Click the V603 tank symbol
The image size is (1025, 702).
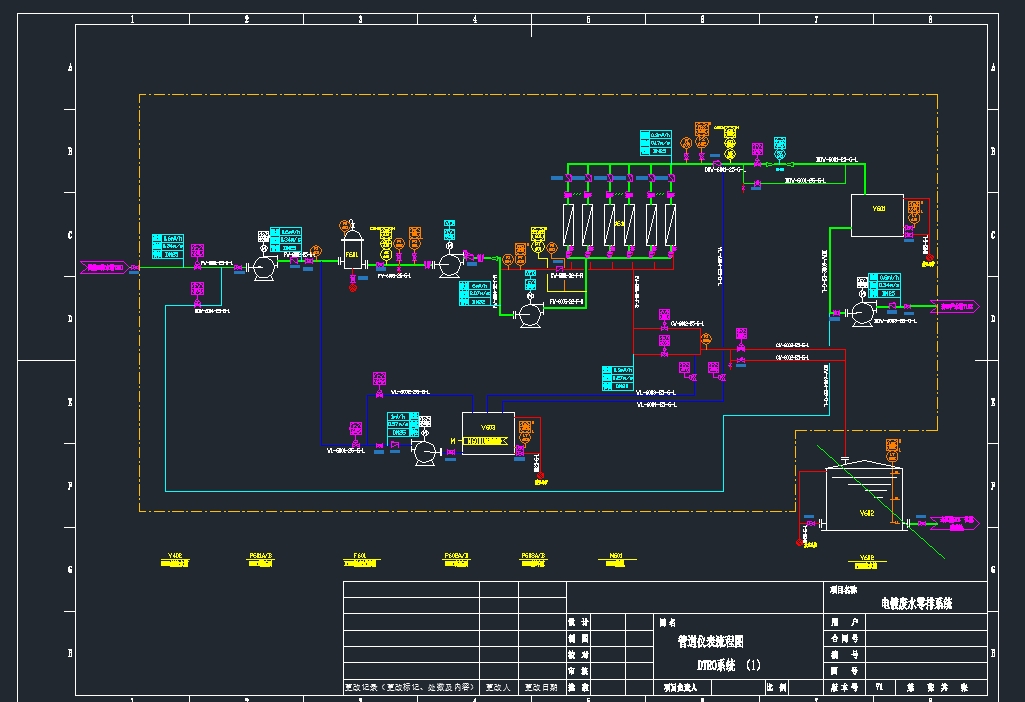[x=488, y=432]
